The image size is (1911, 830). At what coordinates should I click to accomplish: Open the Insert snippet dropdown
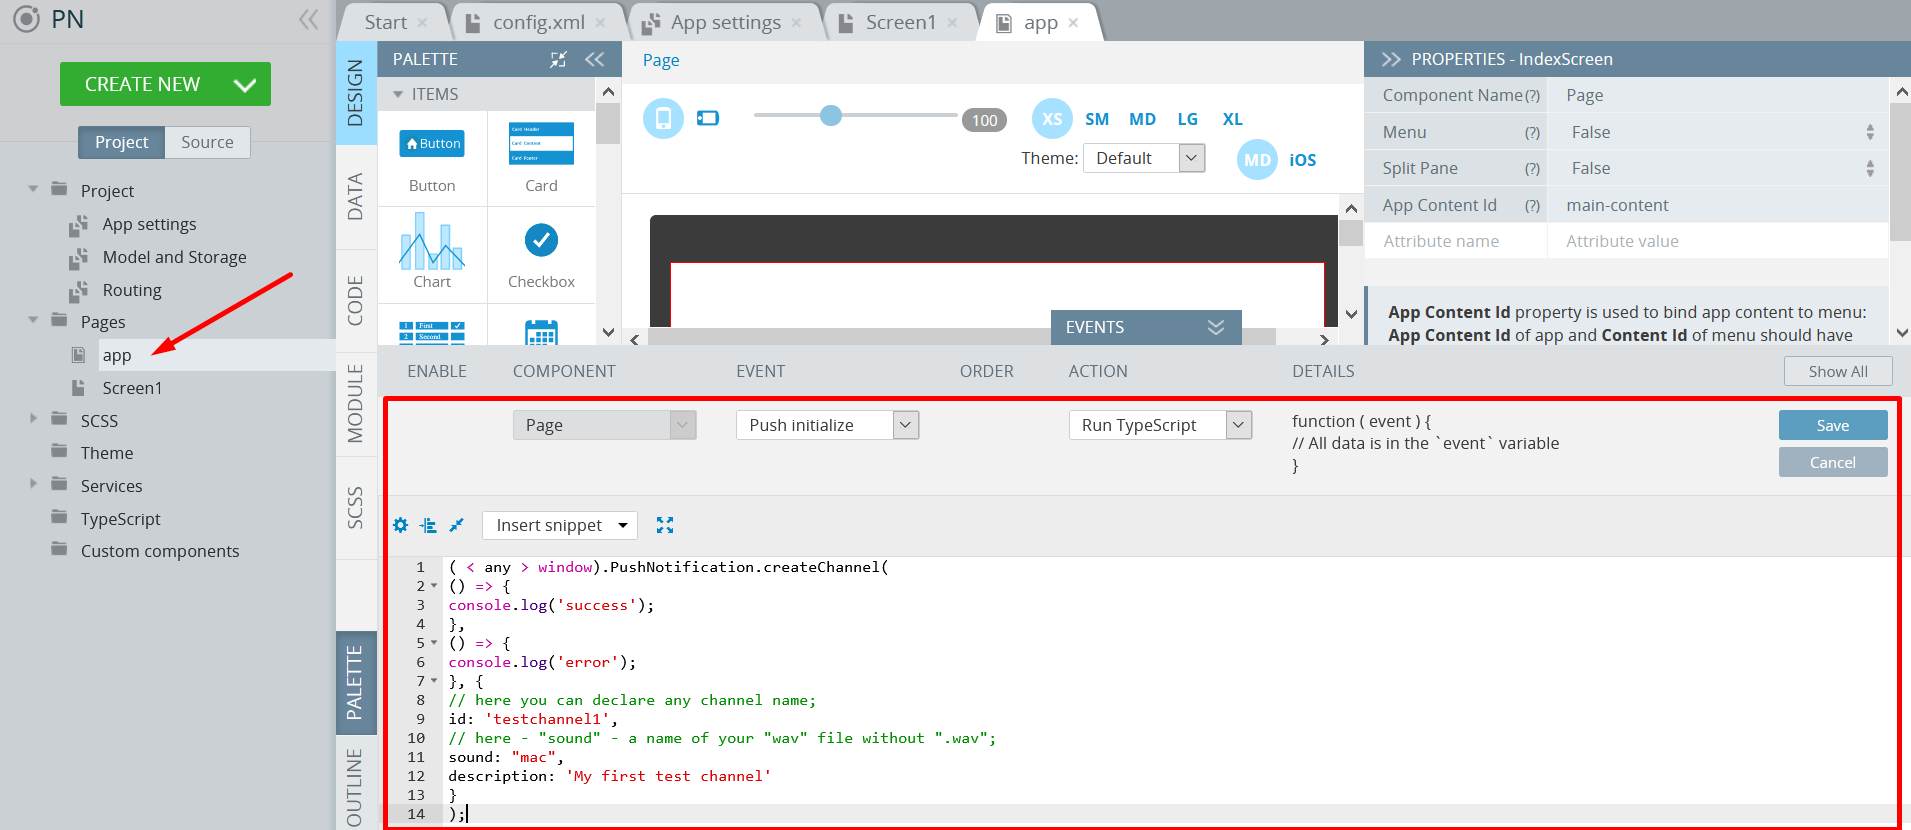coord(560,525)
